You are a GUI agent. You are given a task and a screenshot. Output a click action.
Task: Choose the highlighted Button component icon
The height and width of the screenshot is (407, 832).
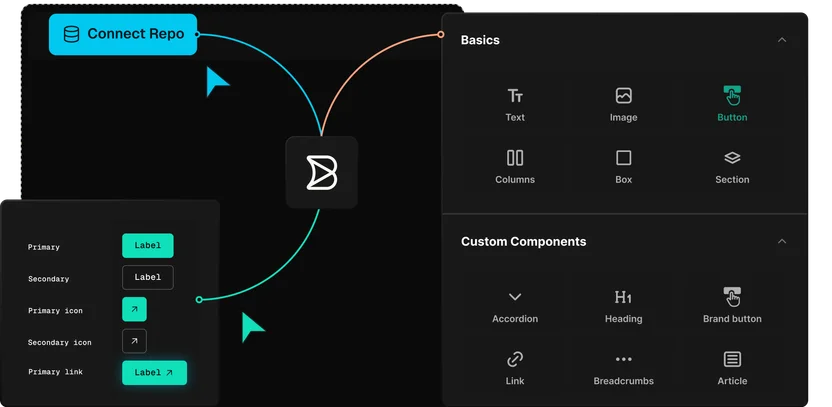pos(732,96)
